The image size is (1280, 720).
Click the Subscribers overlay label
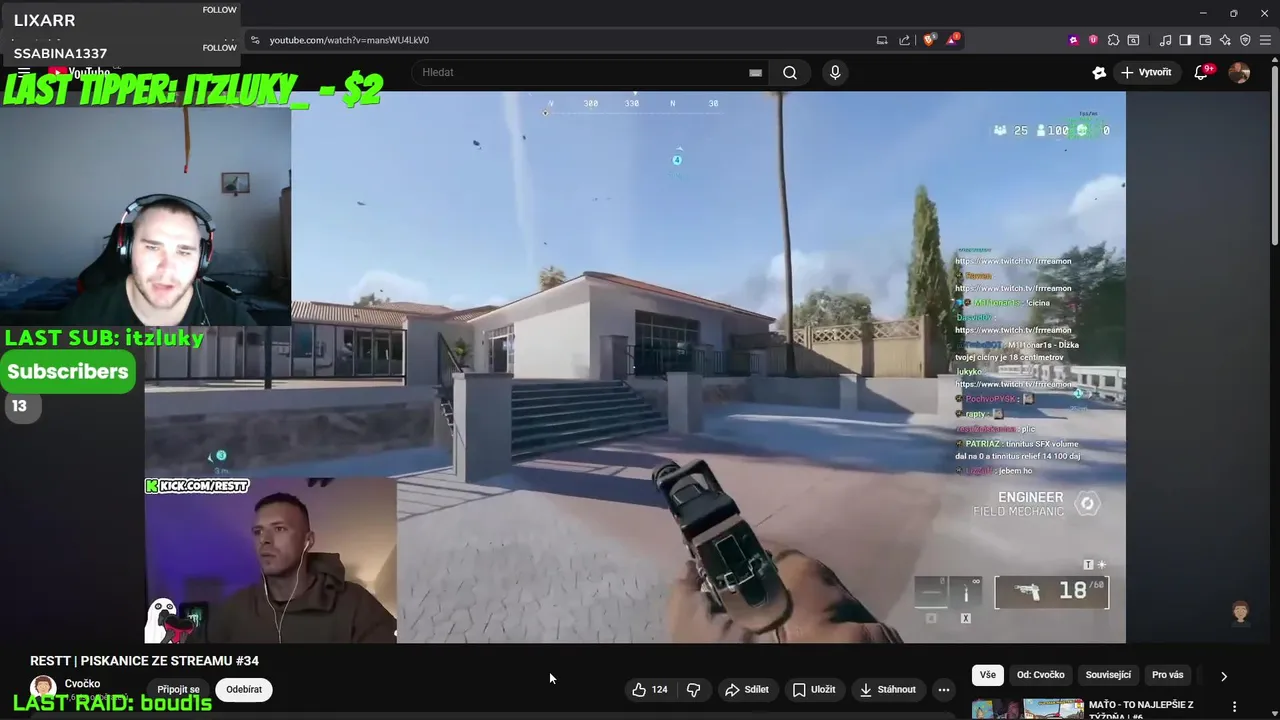67,371
